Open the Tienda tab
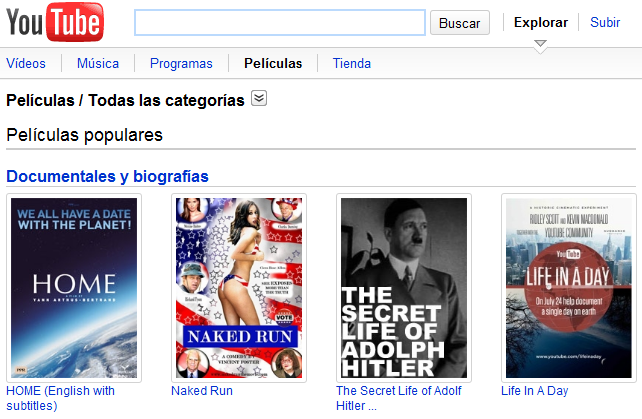Screen dimensions: 642x419 pyautogui.click(x=352, y=63)
